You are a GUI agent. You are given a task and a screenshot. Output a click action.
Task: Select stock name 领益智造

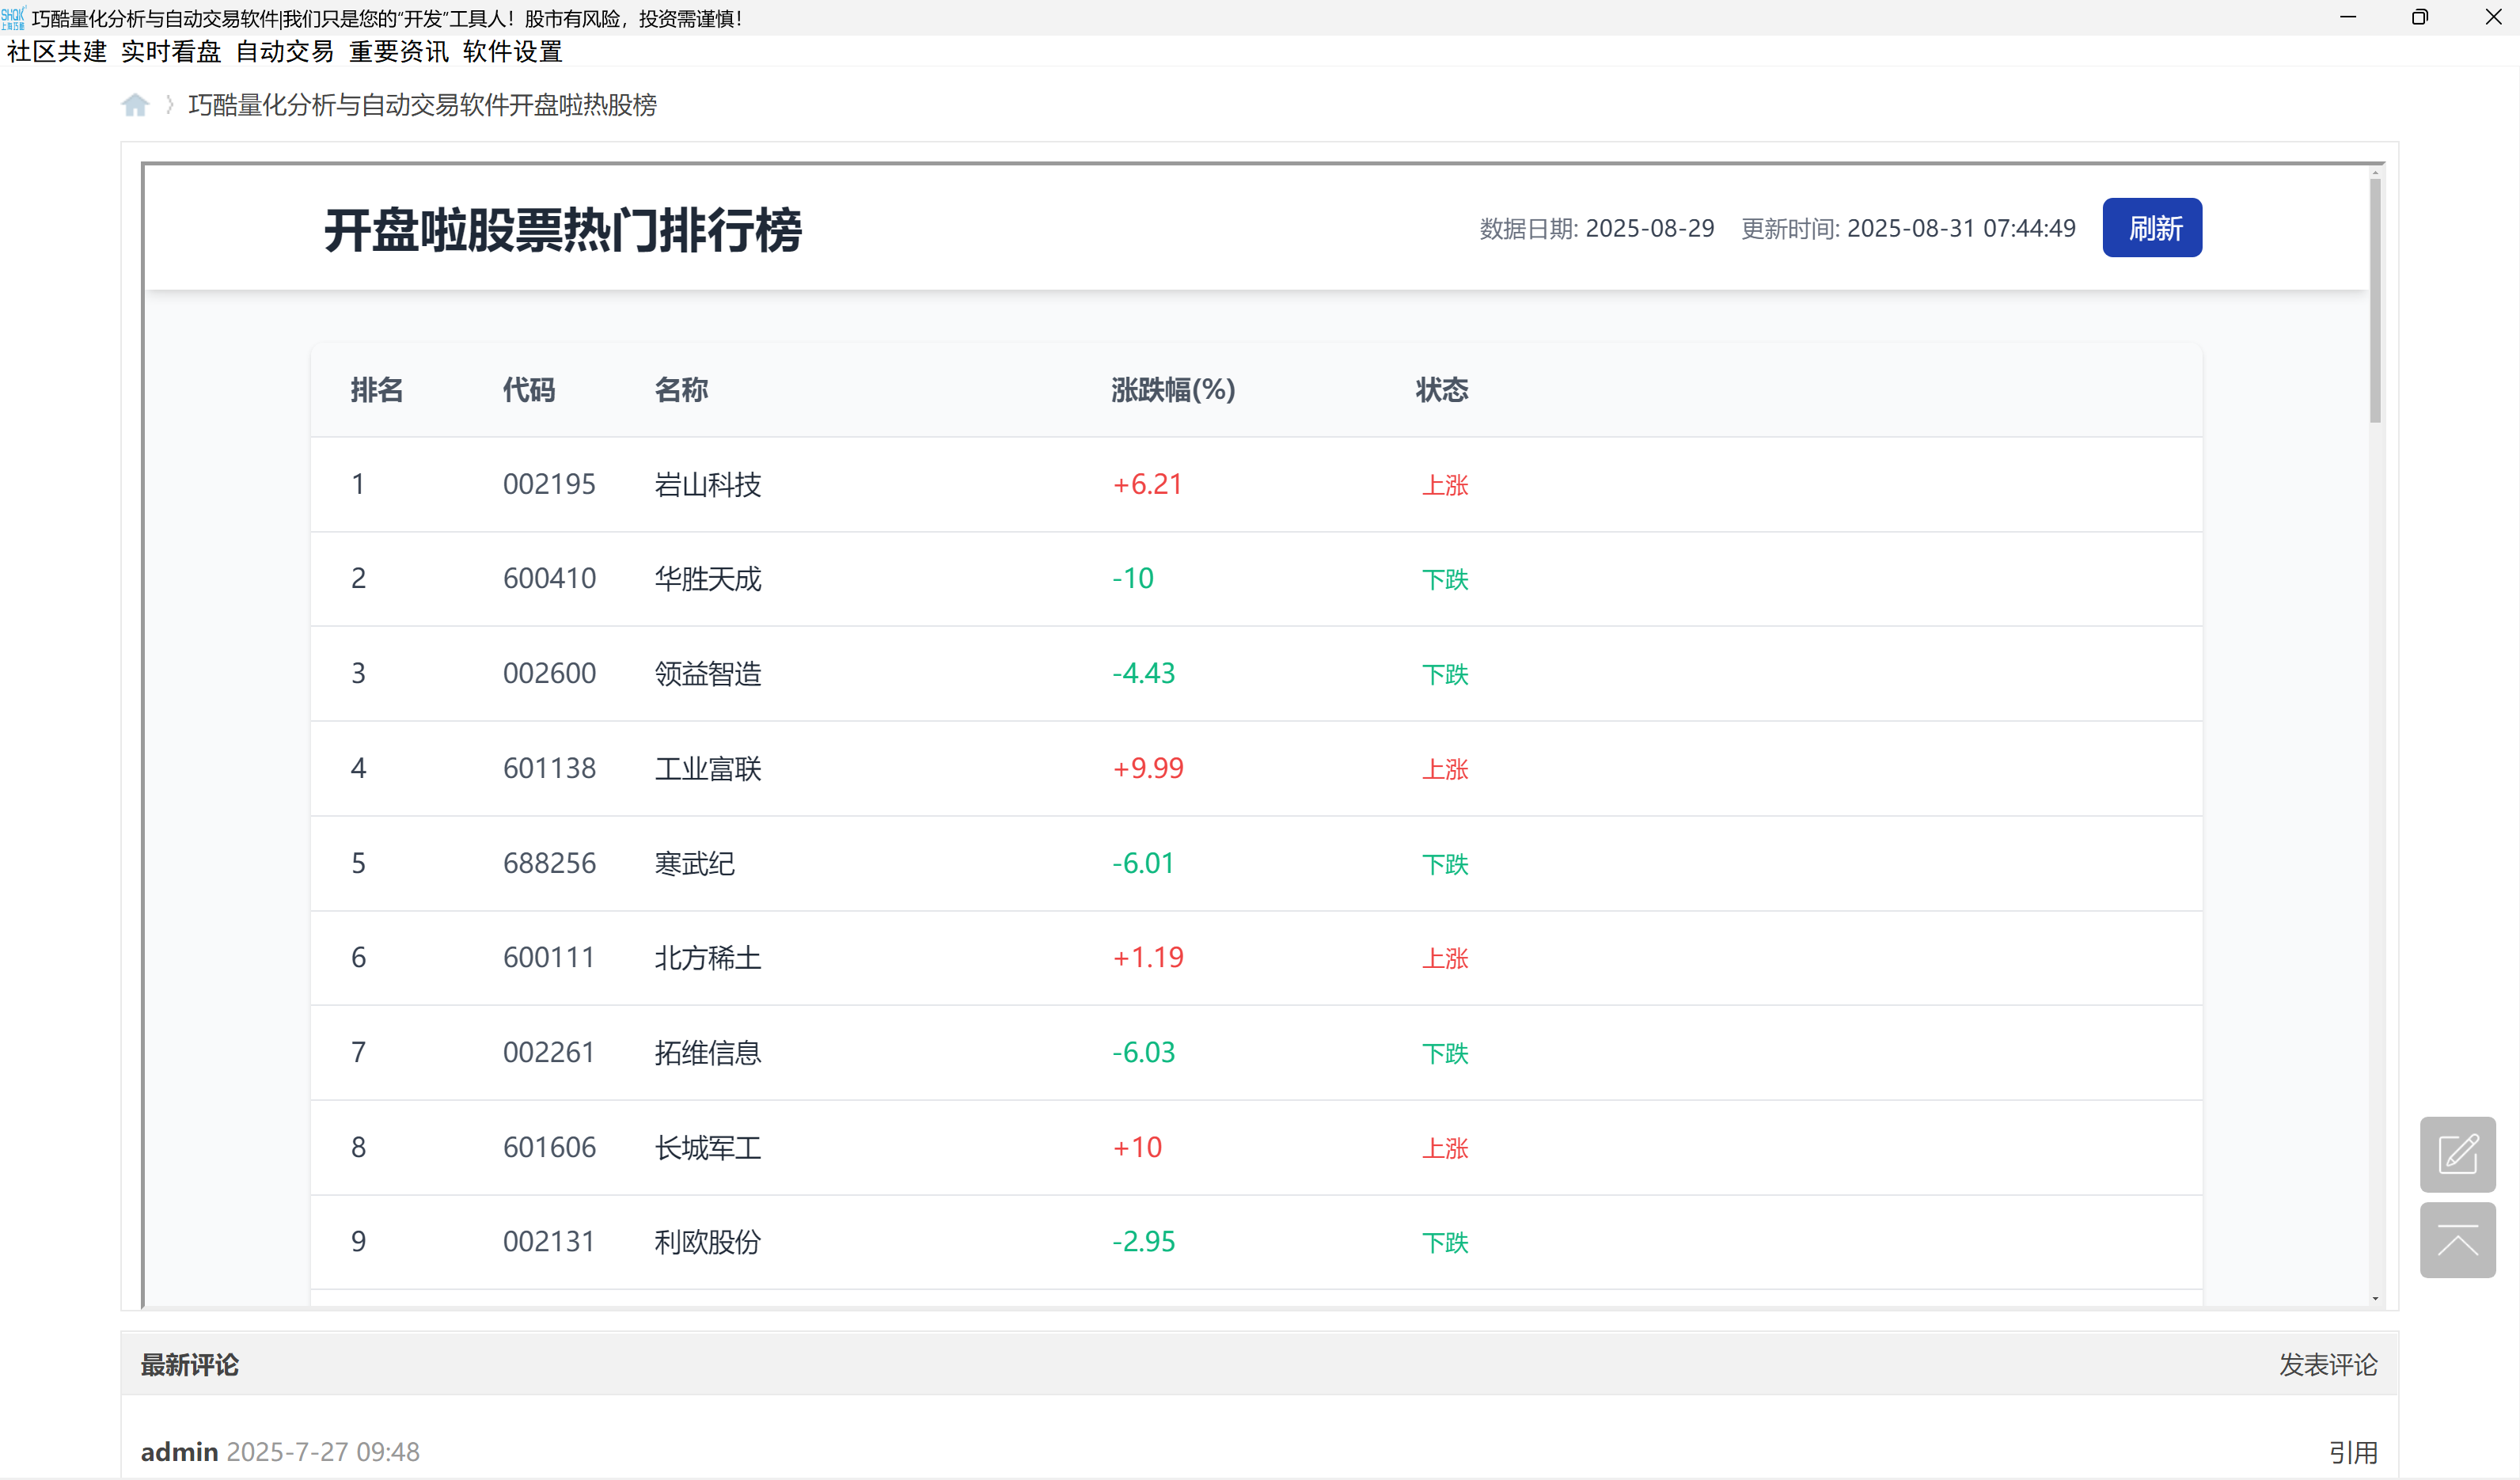(708, 674)
